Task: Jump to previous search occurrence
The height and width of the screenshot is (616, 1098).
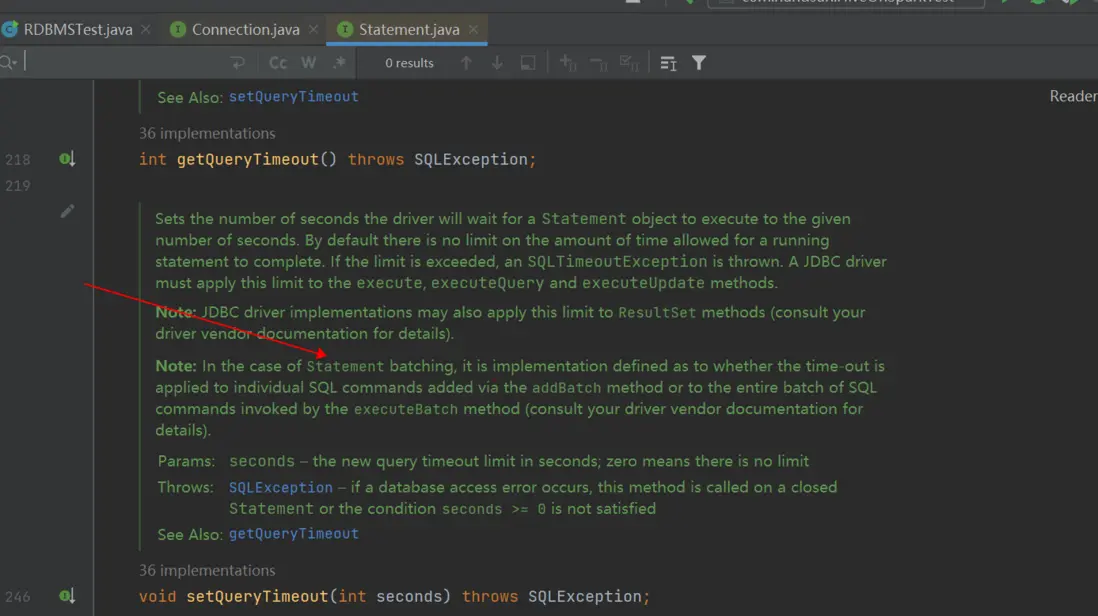Action: tap(466, 63)
